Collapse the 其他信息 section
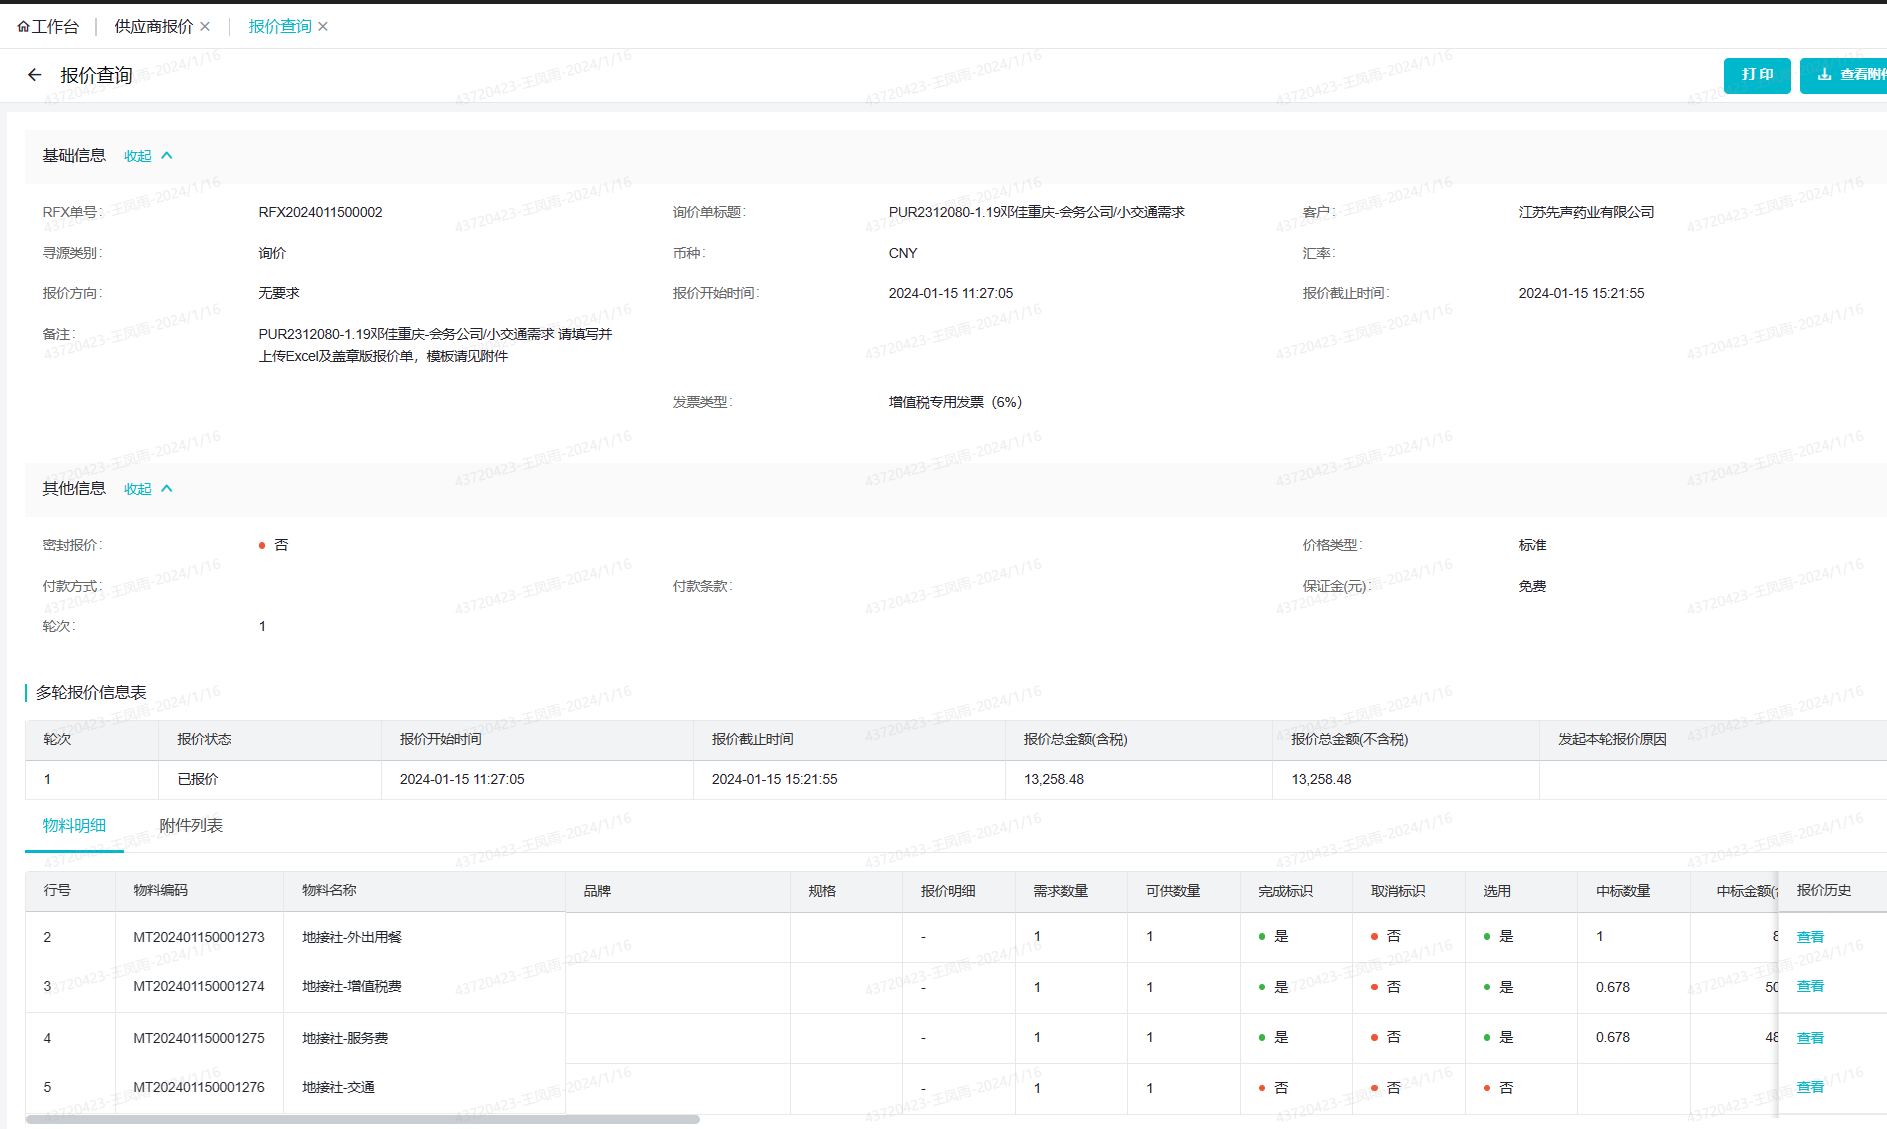 tap(138, 489)
